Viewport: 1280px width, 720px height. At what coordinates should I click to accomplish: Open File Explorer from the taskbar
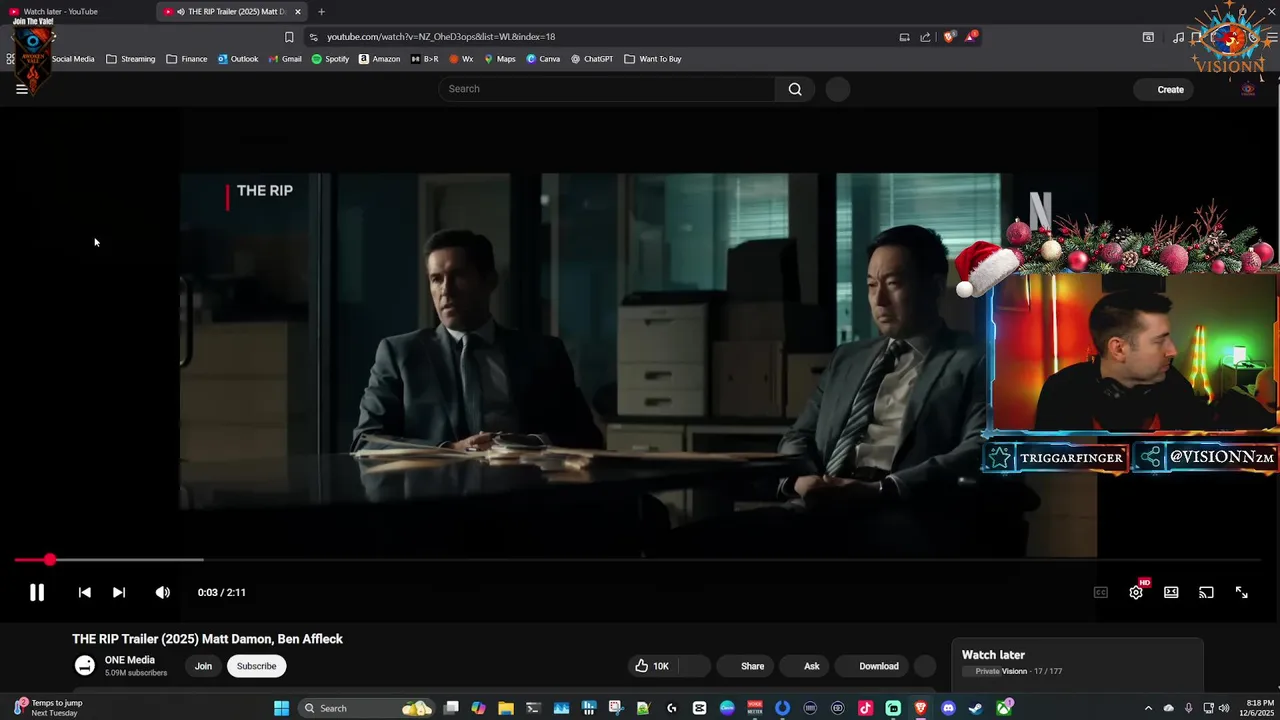coord(506,708)
